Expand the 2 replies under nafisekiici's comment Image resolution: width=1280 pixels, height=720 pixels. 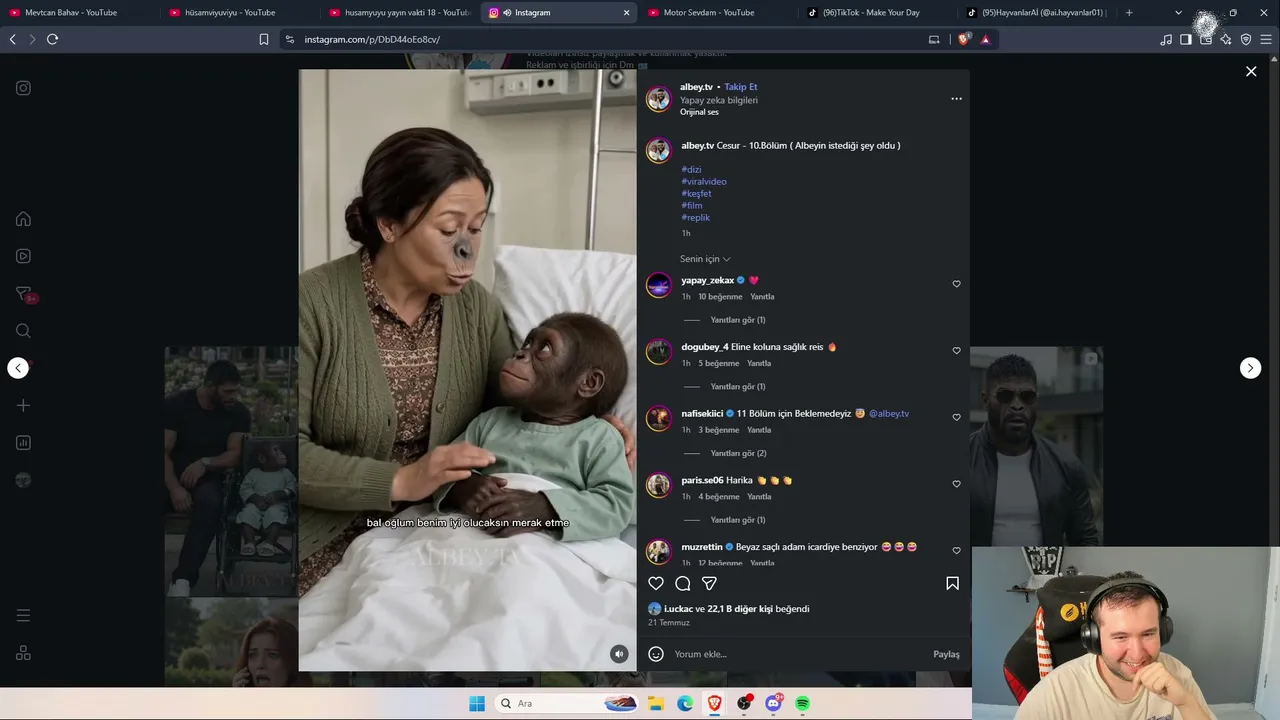[738, 453]
